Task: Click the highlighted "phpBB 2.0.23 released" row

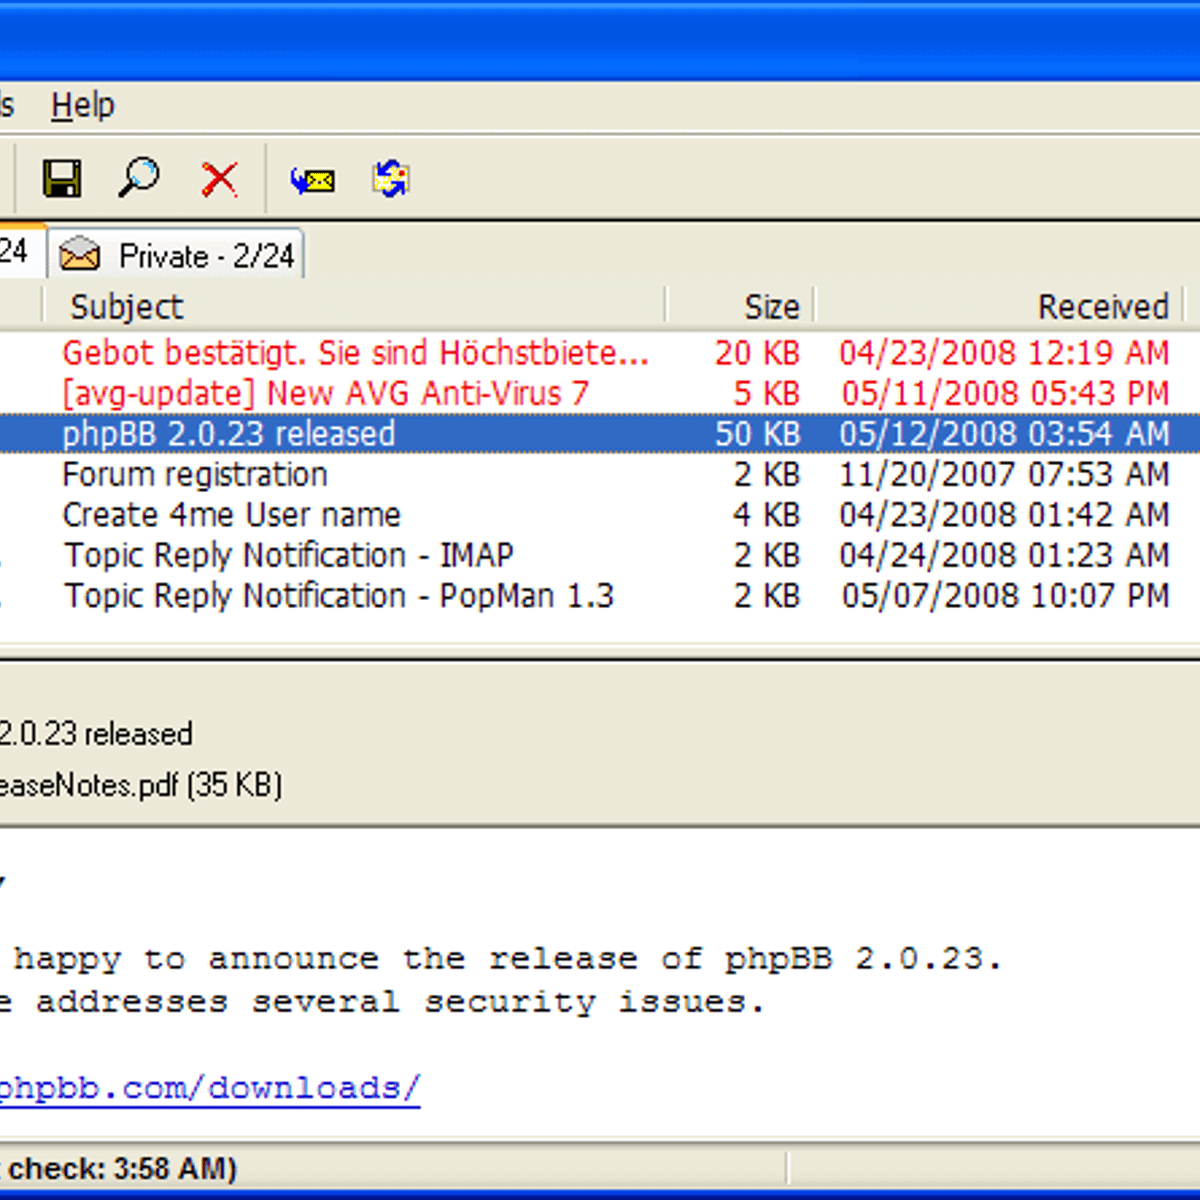Action: click(229, 434)
